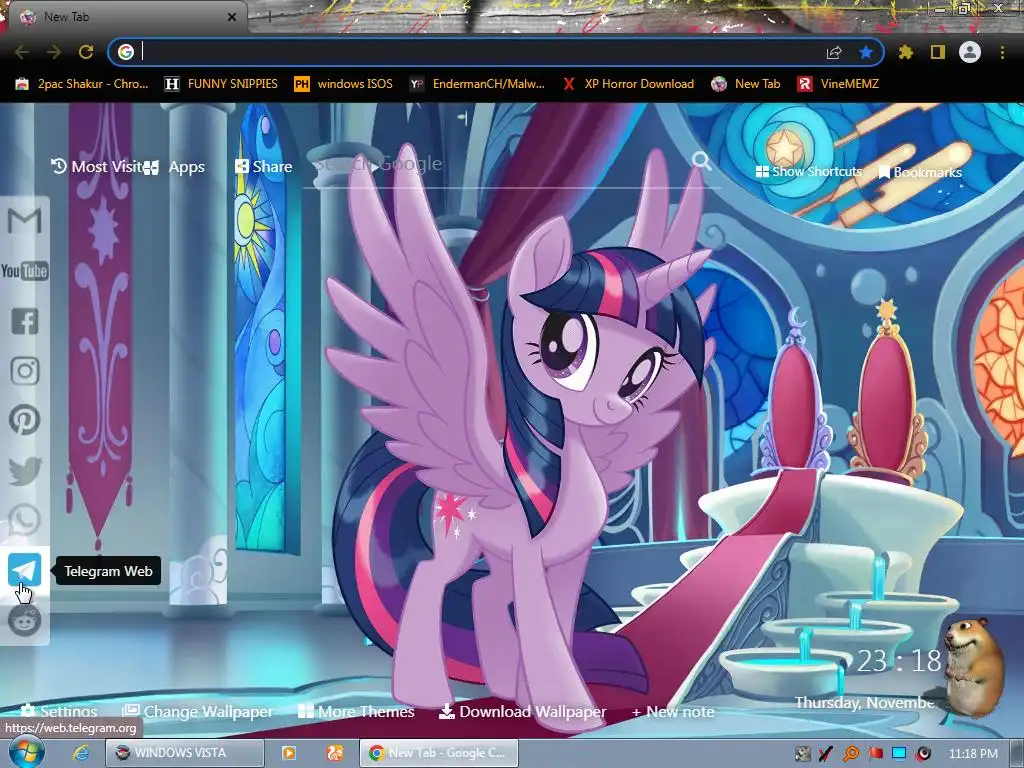Open Telegram Web sidebar shortcut
1024x768 pixels.
point(25,570)
